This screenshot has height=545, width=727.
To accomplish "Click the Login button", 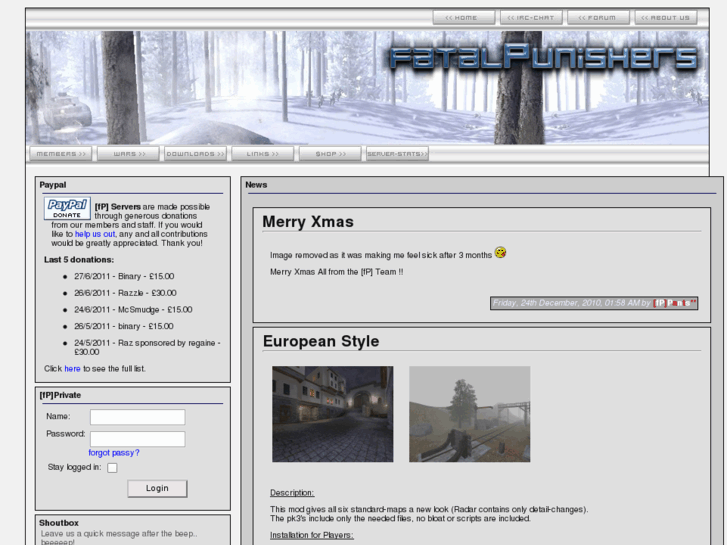I will [157, 488].
